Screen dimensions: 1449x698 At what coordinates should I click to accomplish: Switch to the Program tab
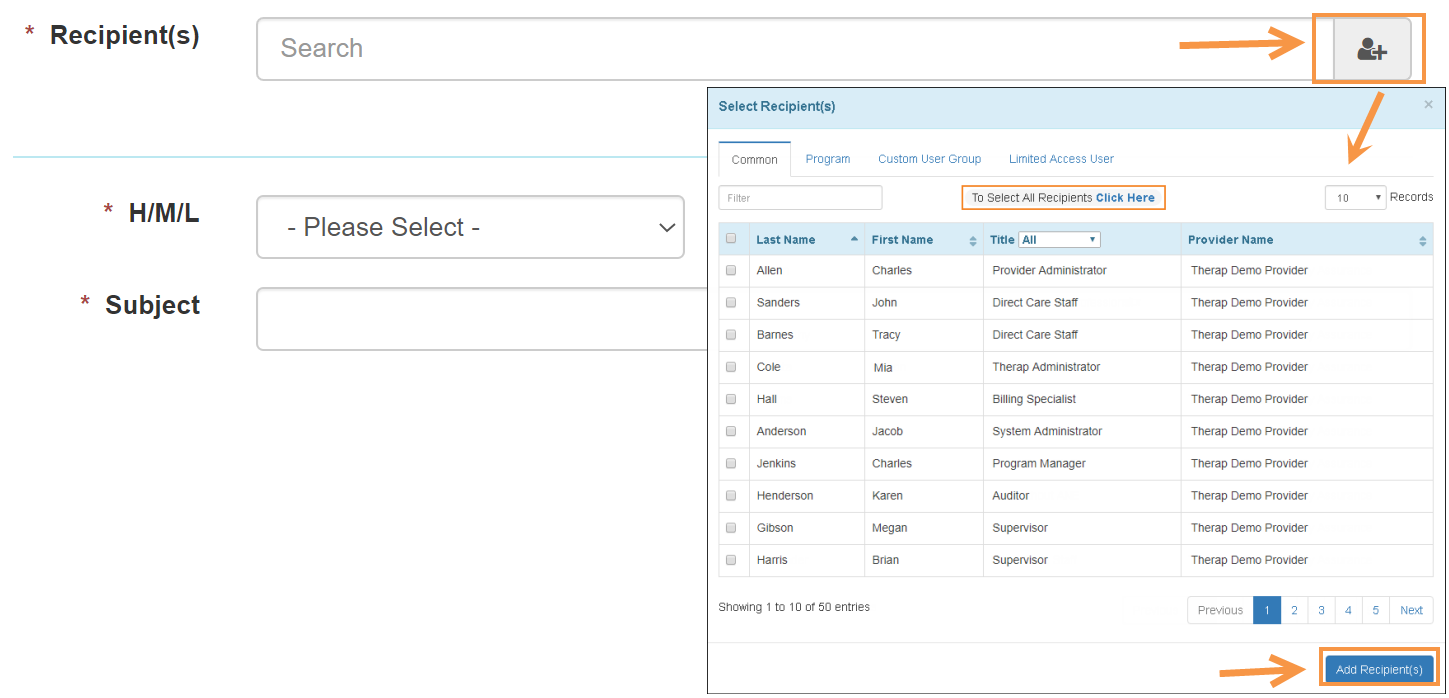tap(828, 159)
